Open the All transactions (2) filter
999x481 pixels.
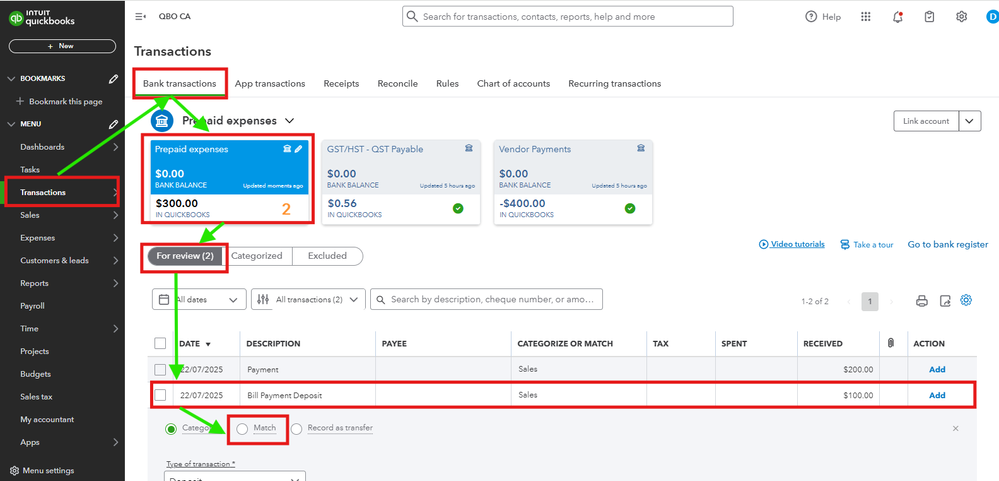click(308, 299)
